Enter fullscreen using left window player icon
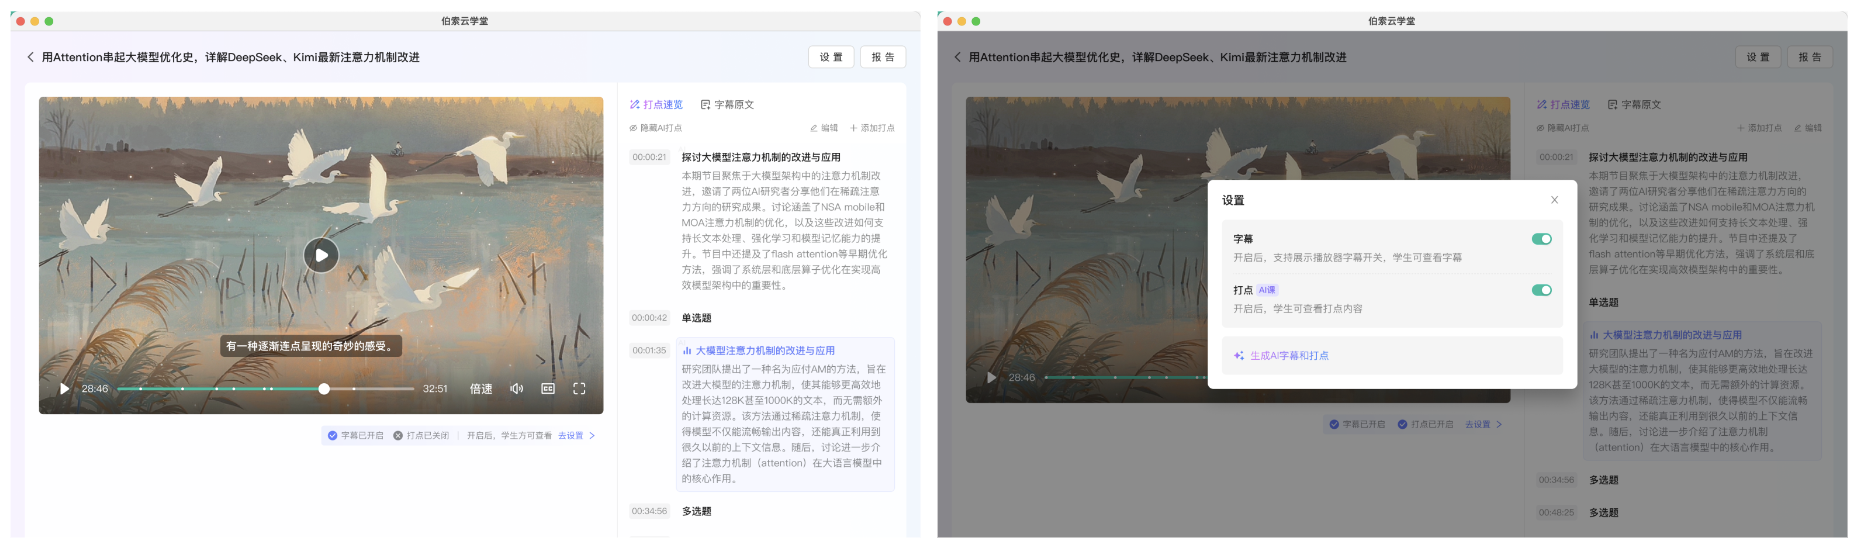Screen dimensions: 1856x552 pyautogui.click(x=579, y=389)
